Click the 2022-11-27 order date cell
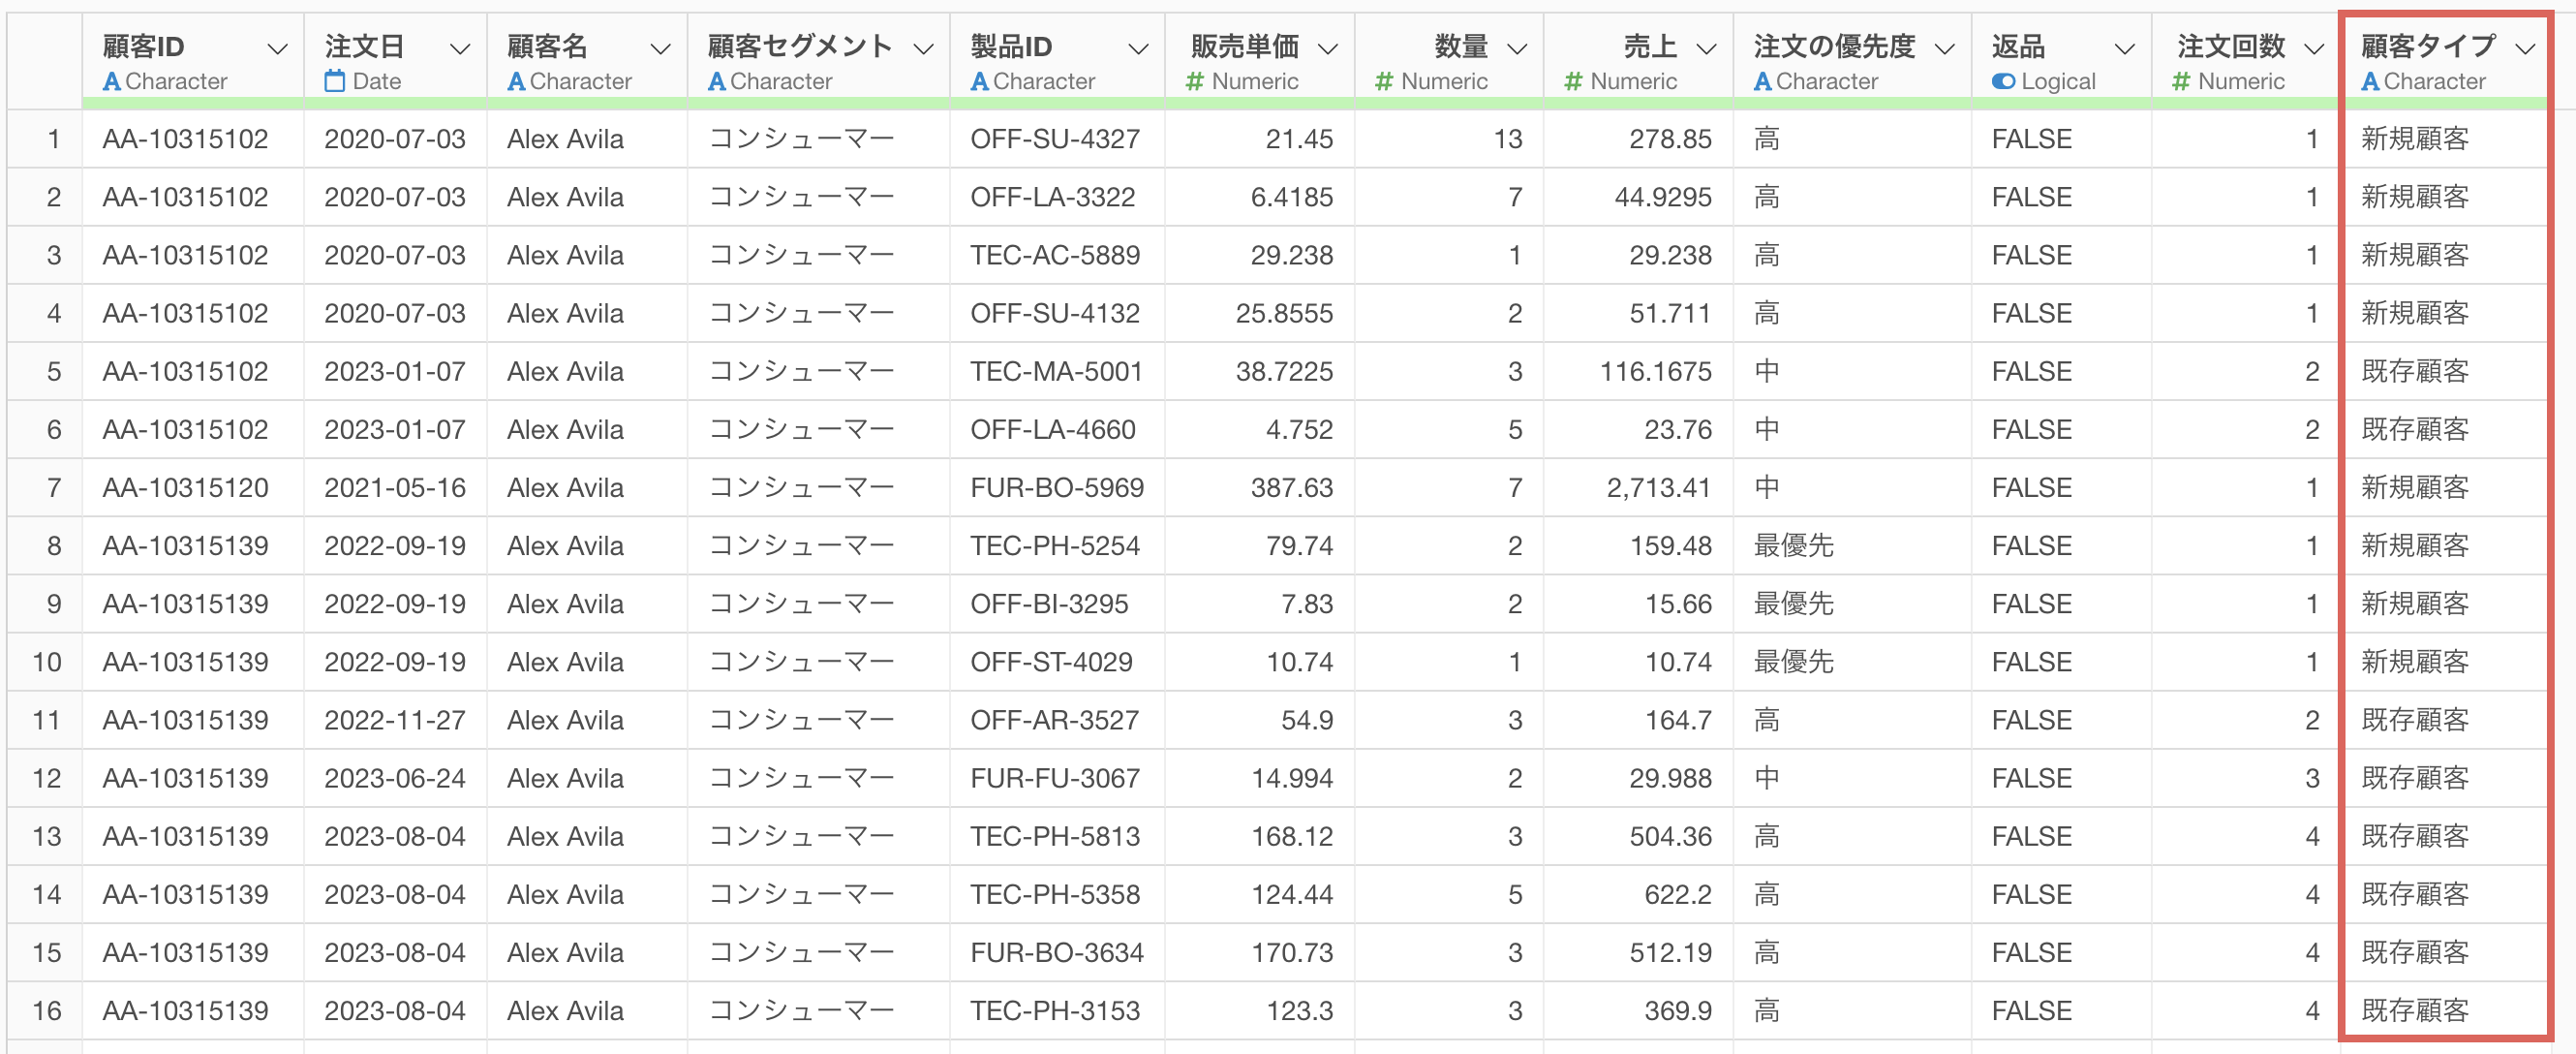This screenshot has width=2576, height=1054. click(395, 721)
